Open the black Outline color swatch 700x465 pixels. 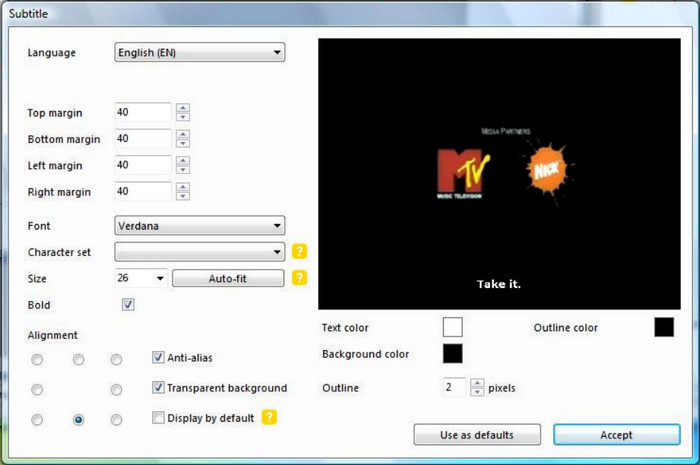point(664,327)
